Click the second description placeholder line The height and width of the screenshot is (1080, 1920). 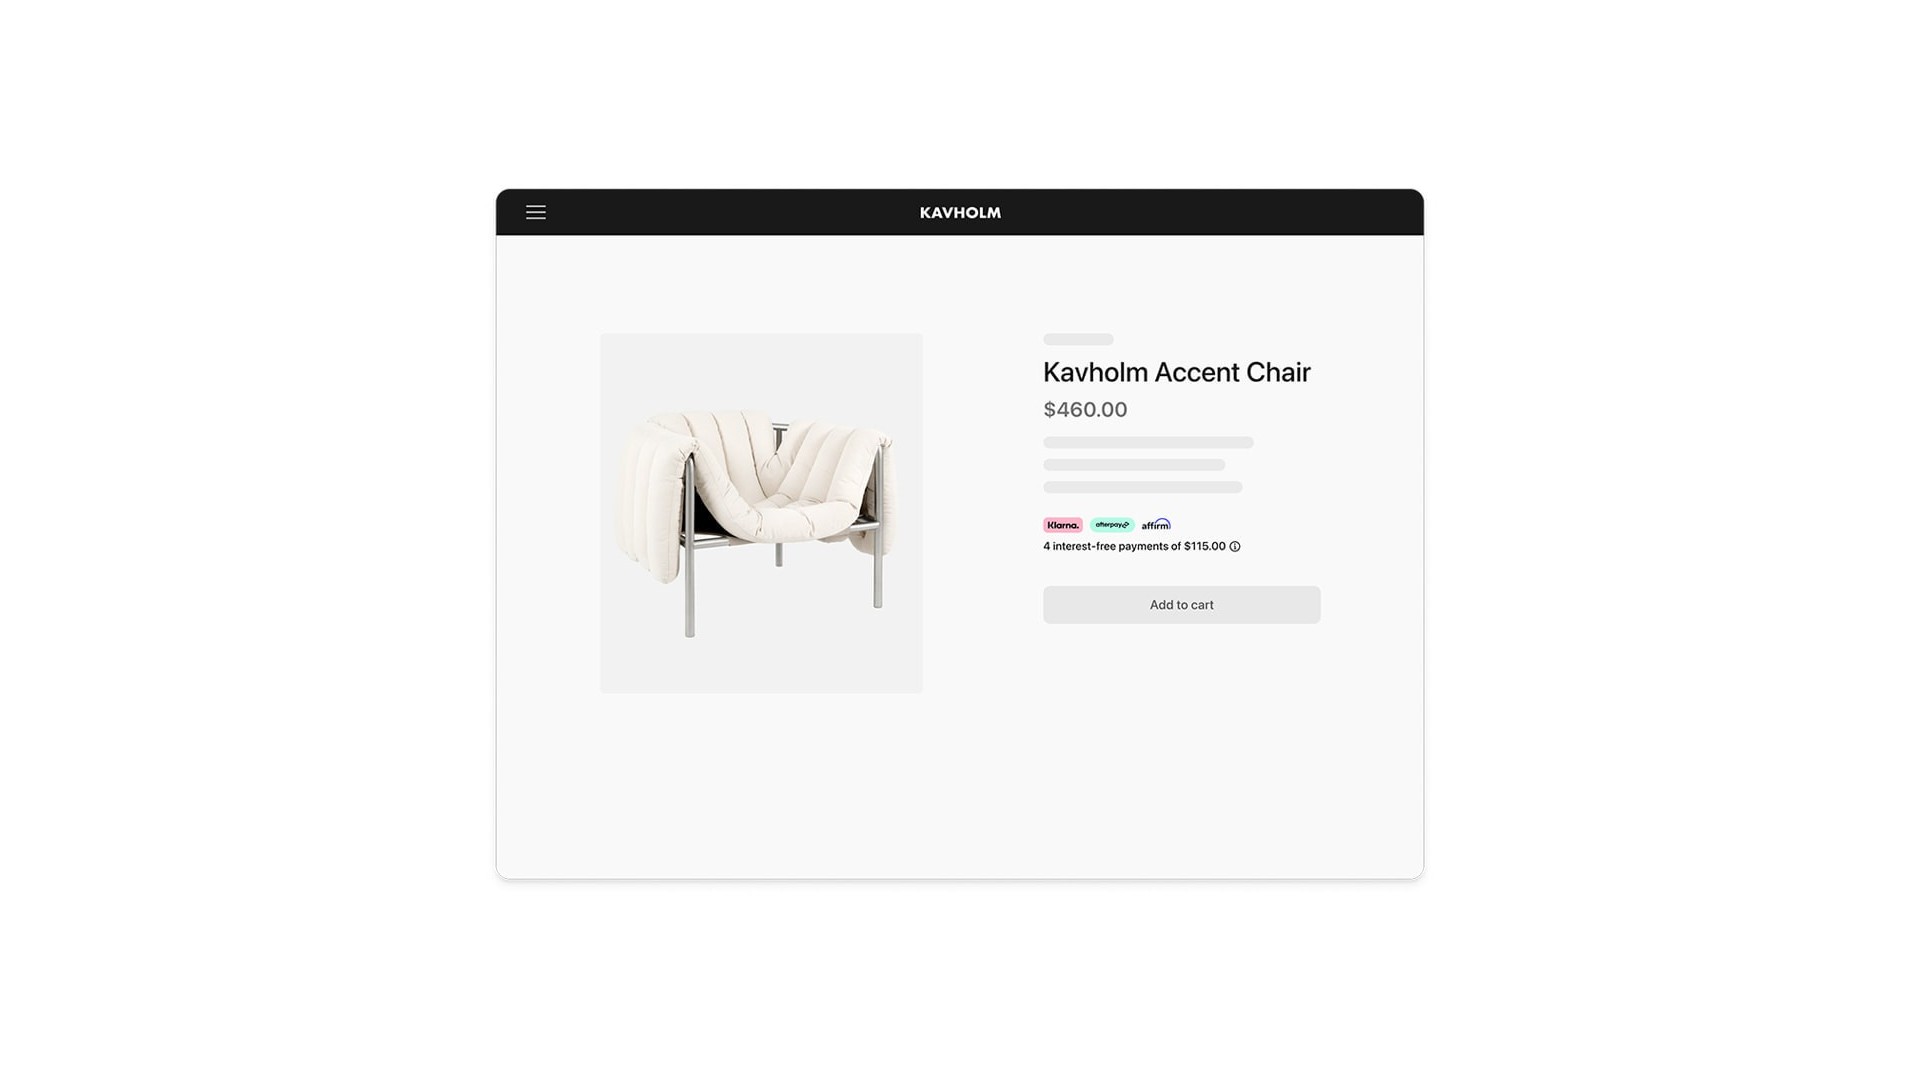(1134, 465)
